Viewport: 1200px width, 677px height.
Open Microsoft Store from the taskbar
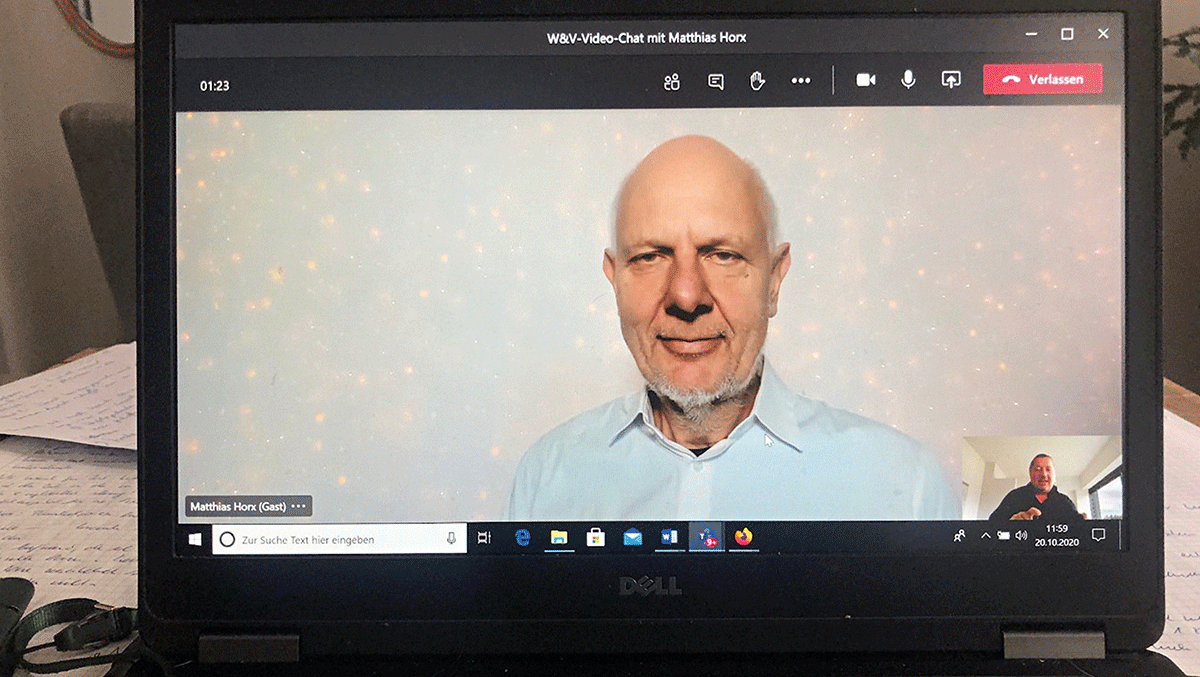pos(596,538)
